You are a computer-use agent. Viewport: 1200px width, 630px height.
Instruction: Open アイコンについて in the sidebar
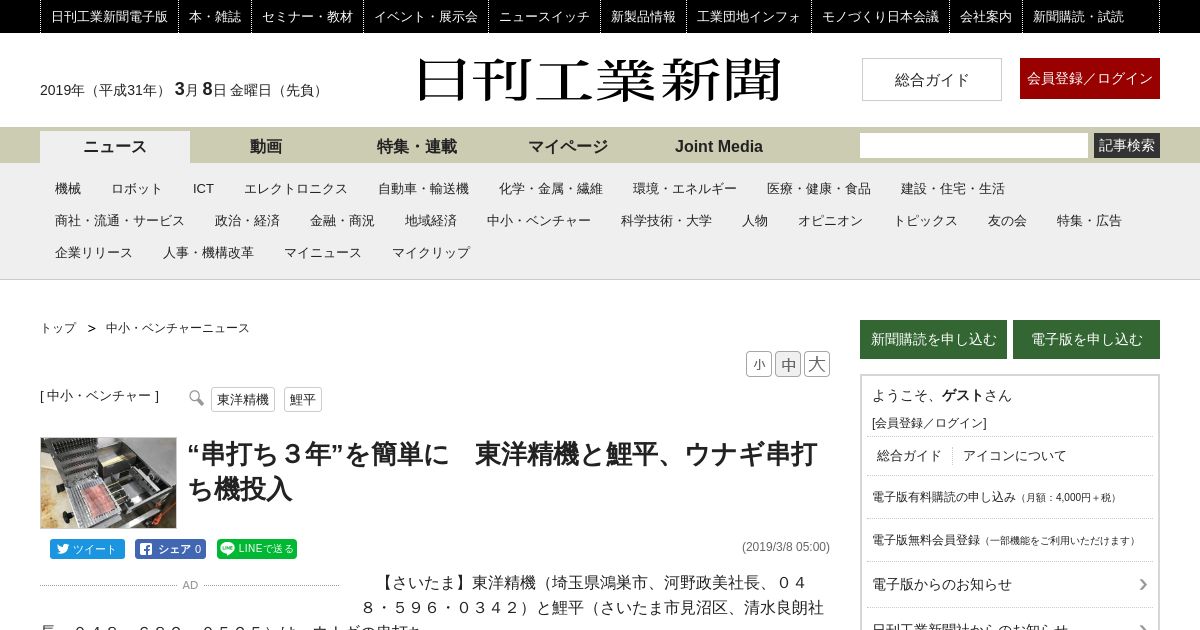(x=1015, y=455)
